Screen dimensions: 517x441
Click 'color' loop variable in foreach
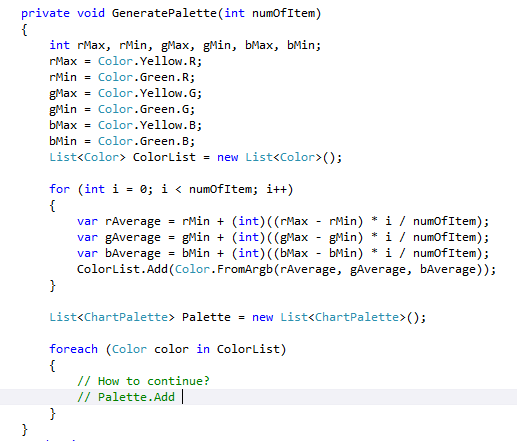click(171, 349)
